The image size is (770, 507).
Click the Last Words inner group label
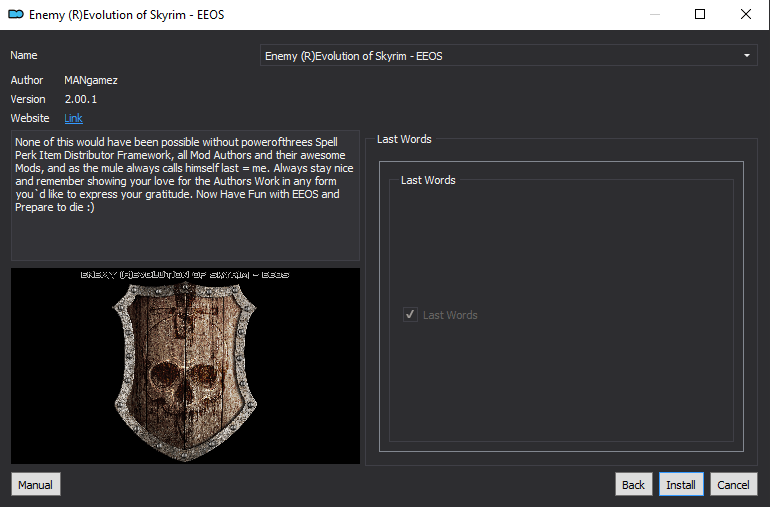(428, 180)
